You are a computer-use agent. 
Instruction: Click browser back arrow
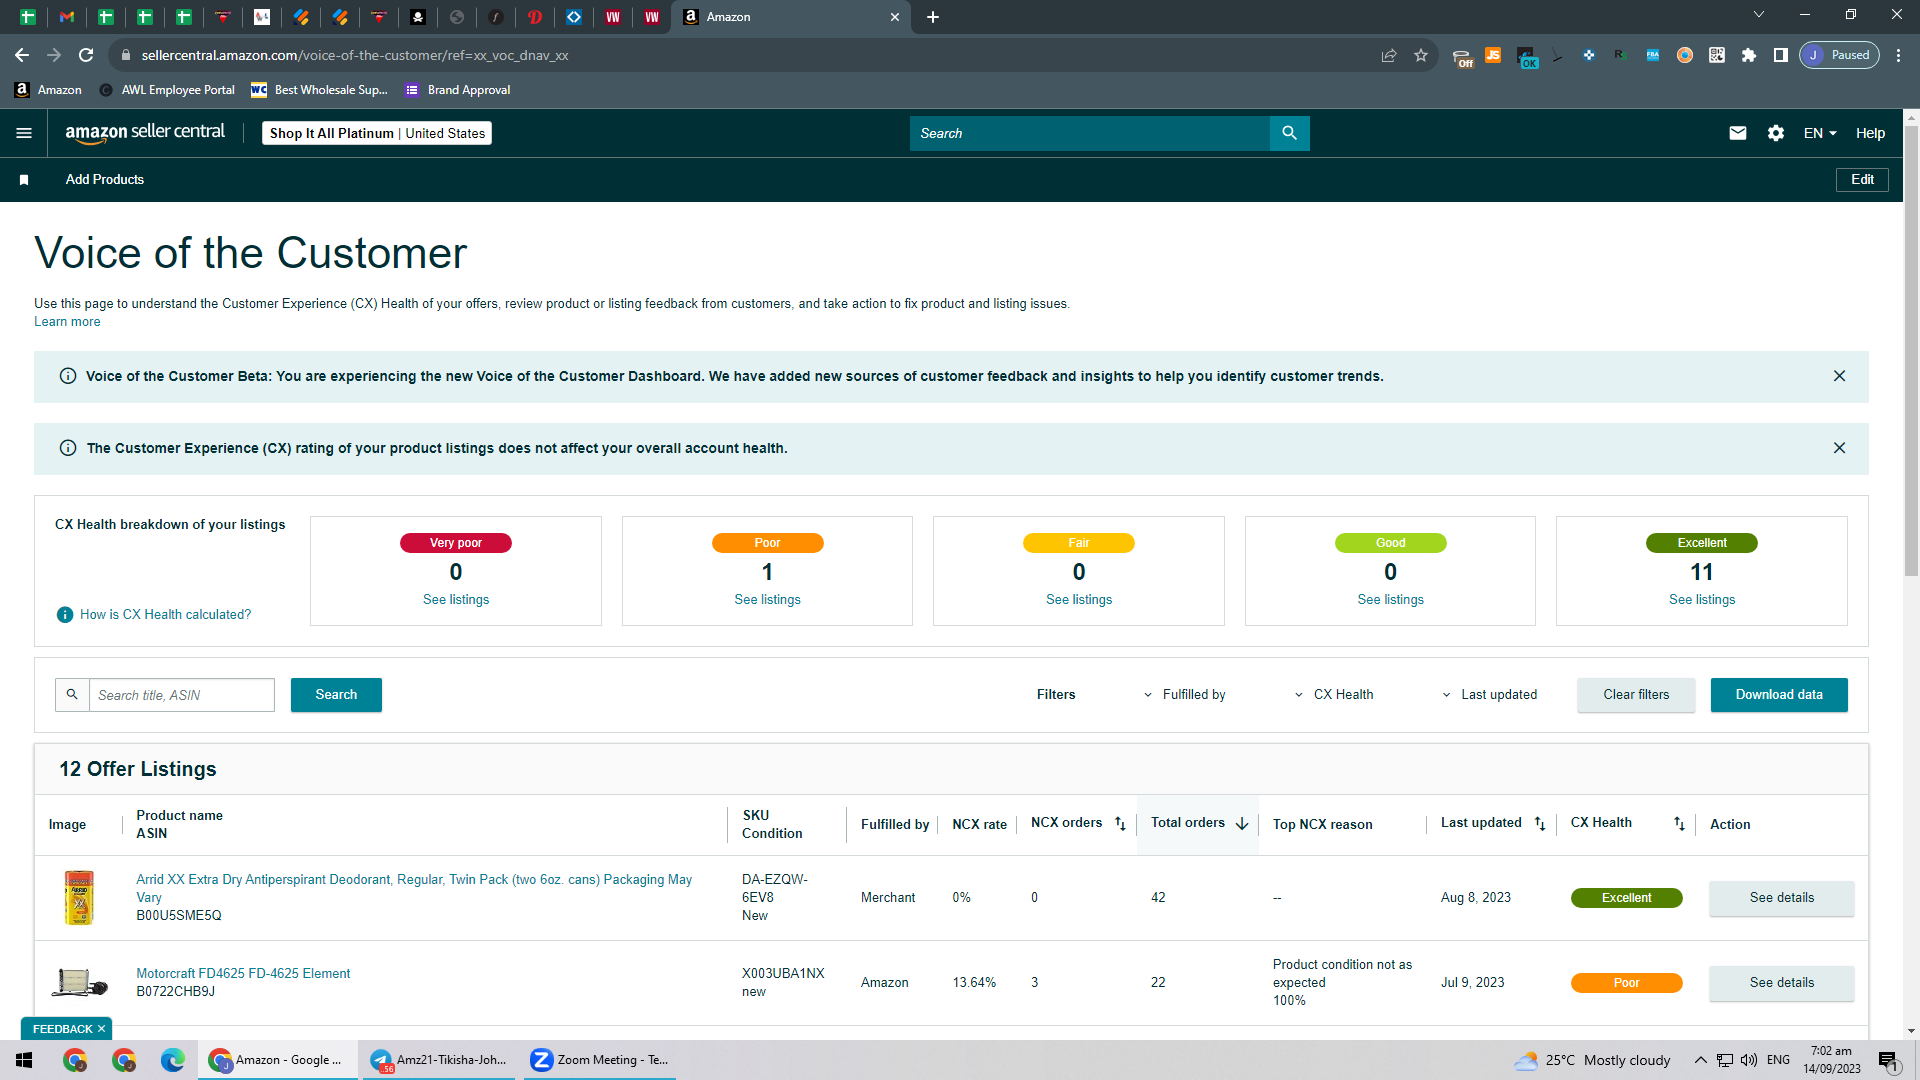[22, 55]
